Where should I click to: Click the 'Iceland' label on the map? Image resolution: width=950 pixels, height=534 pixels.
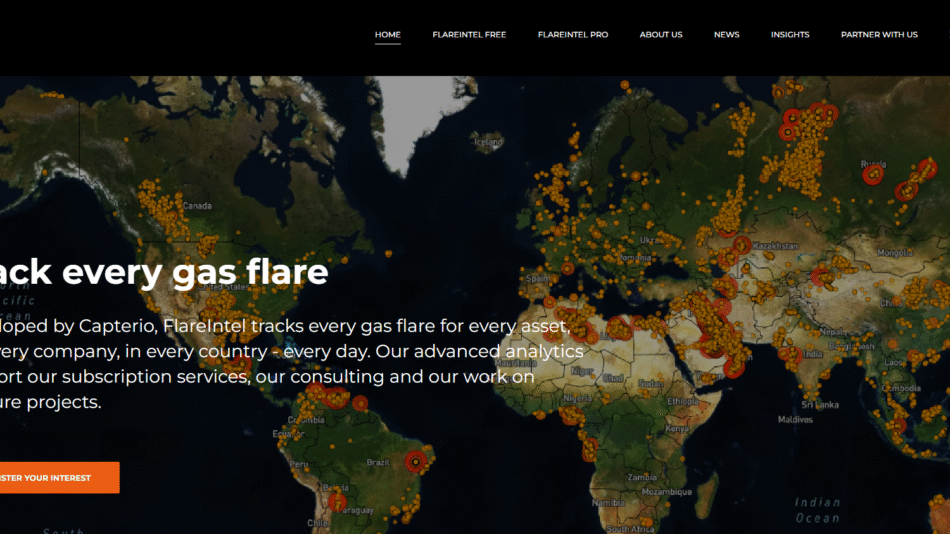(489, 142)
